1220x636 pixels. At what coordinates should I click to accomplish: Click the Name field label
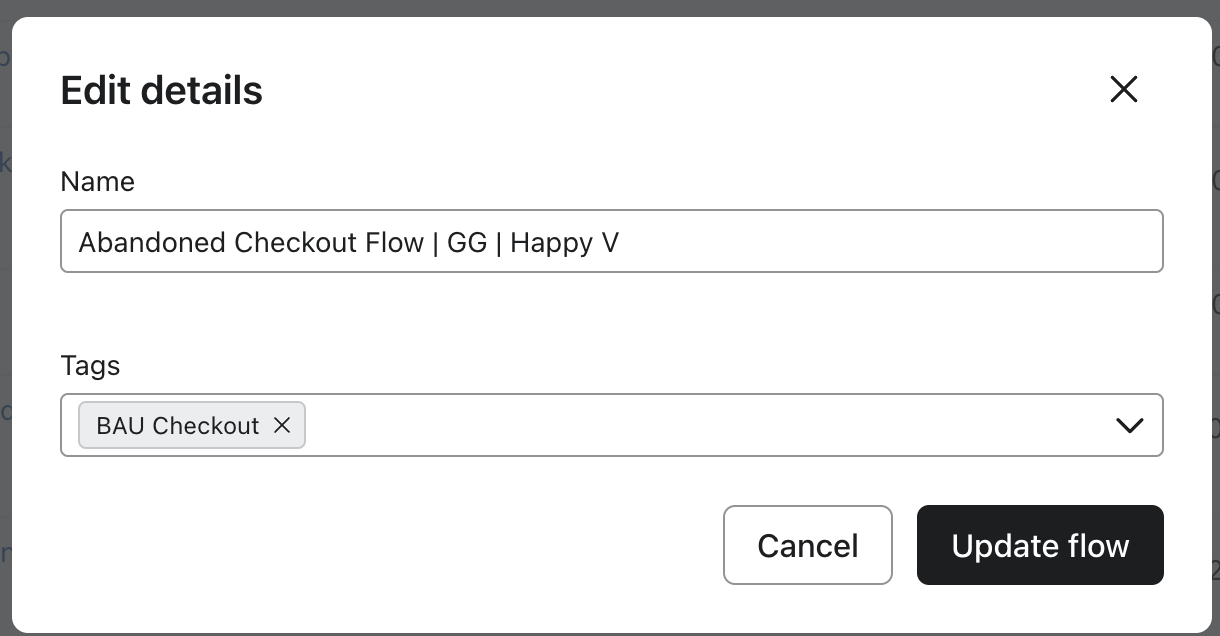(x=97, y=181)
